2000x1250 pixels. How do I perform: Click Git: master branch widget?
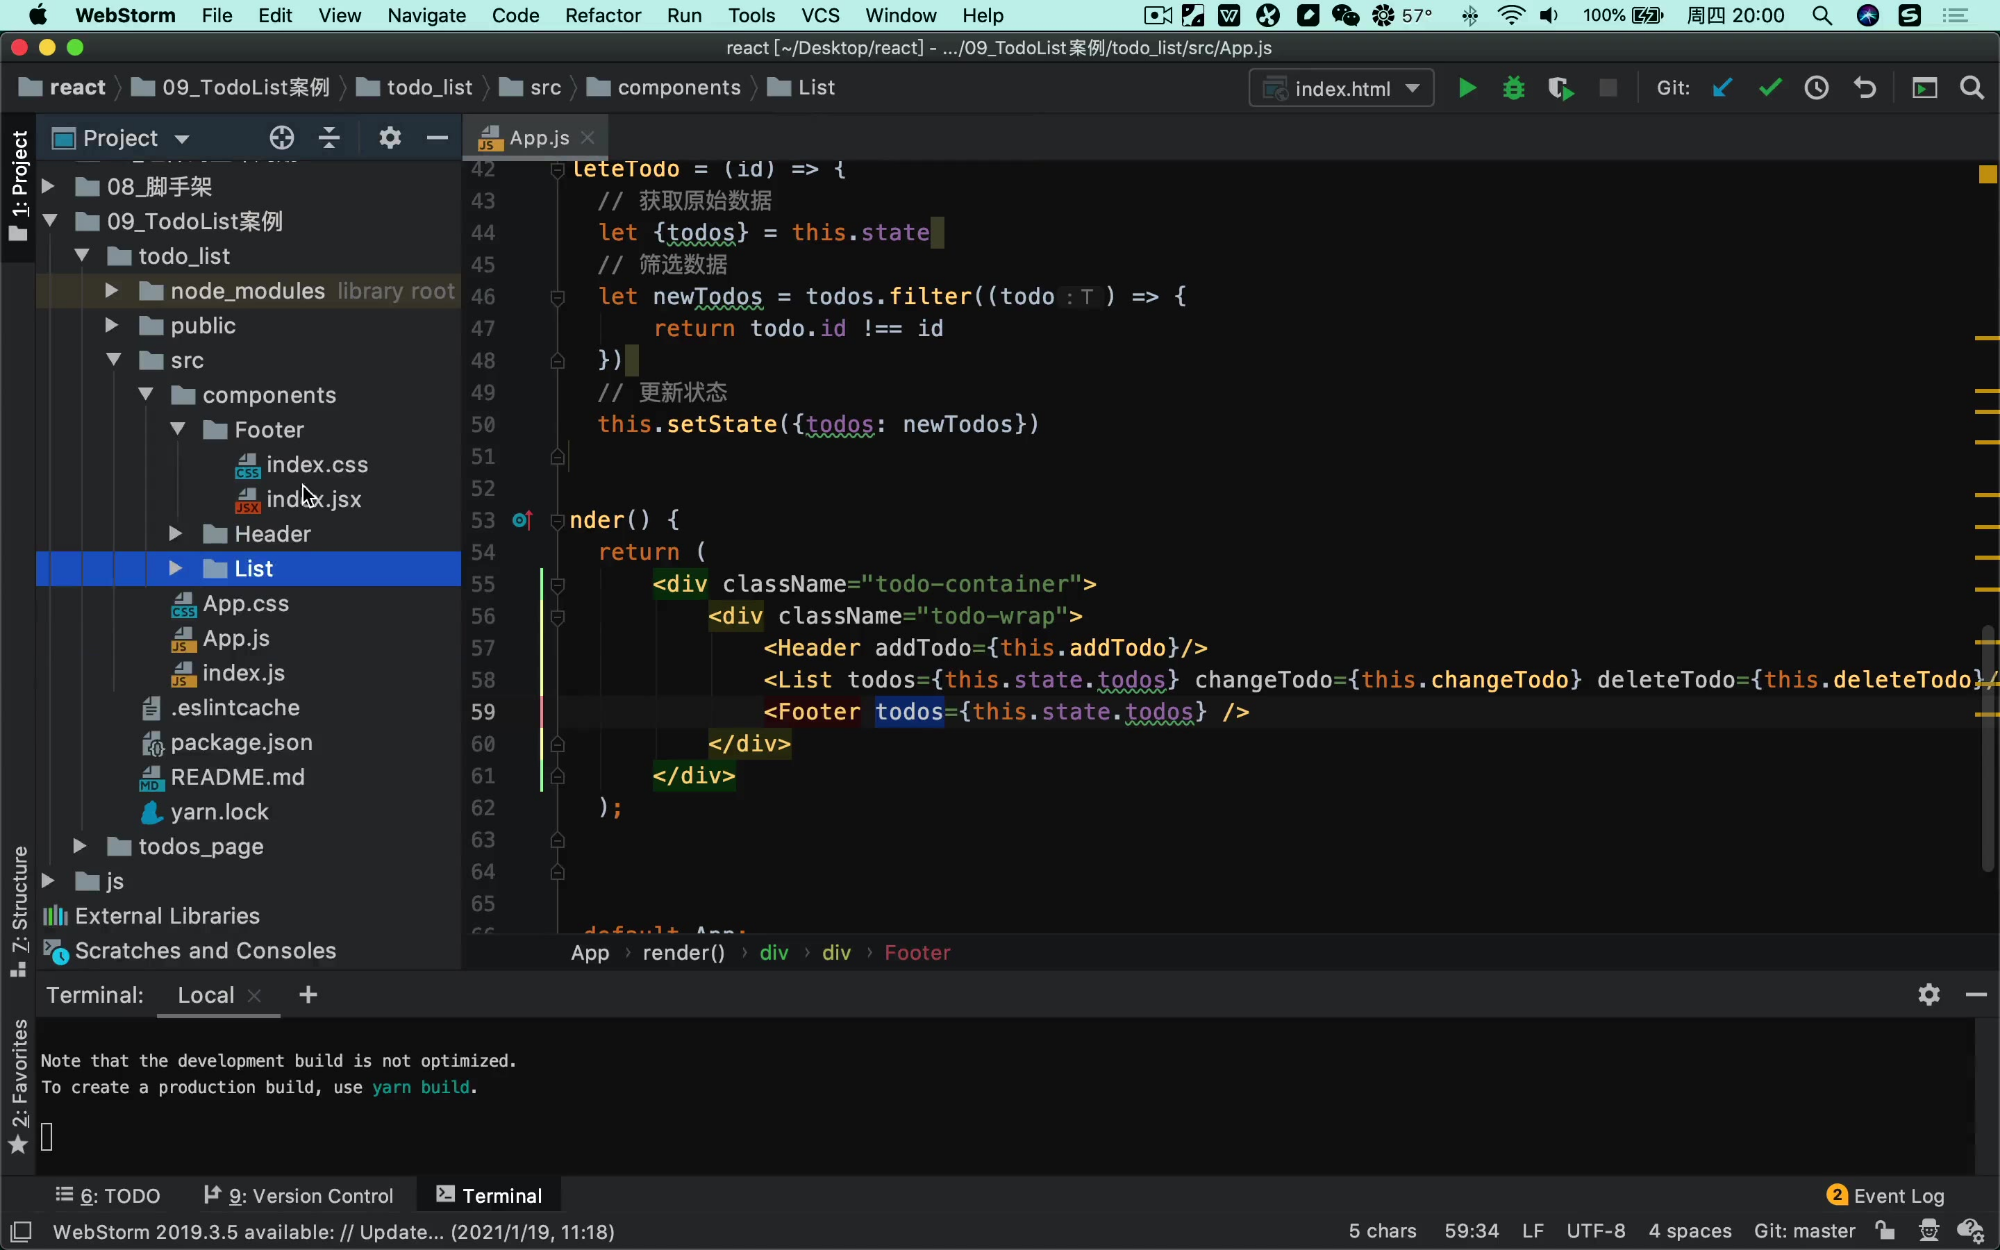point(1804,1231)
